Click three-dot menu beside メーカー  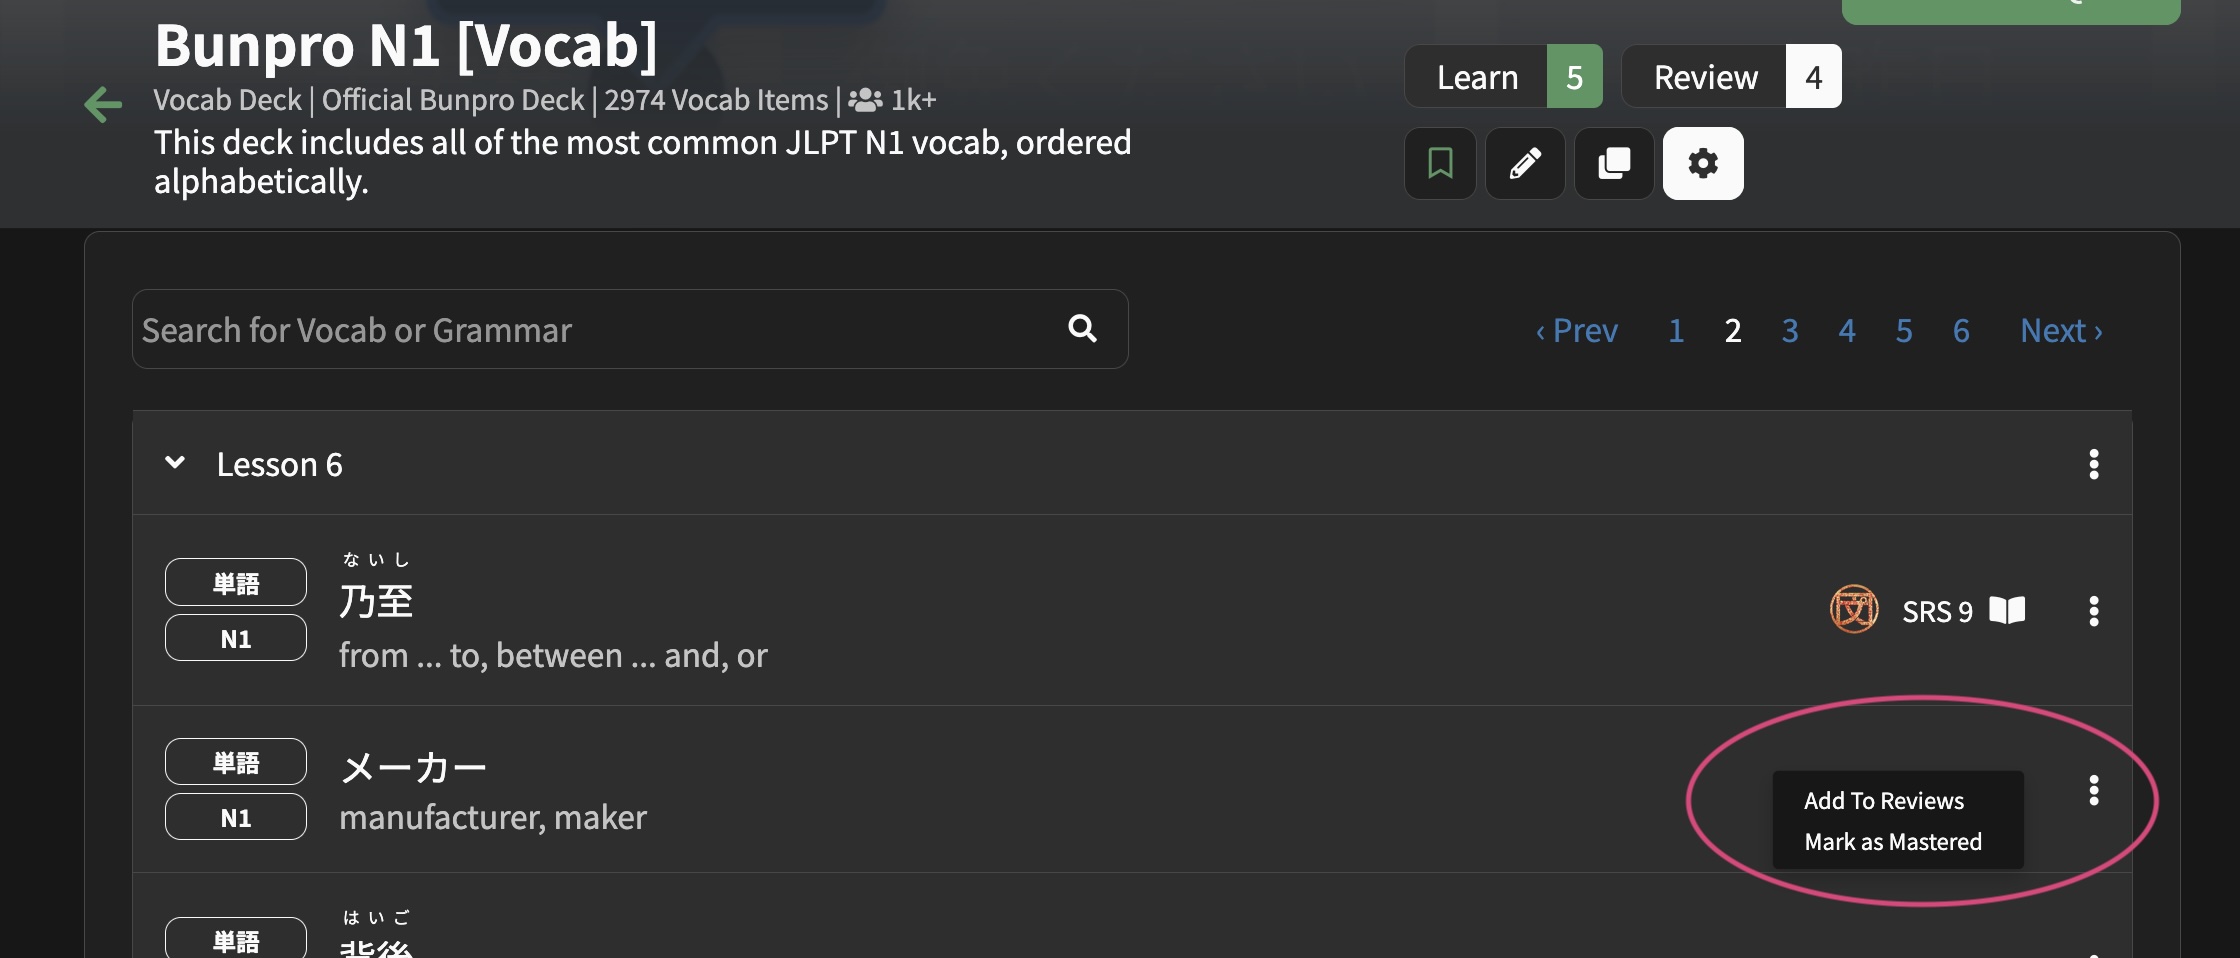click(2093, 790)
